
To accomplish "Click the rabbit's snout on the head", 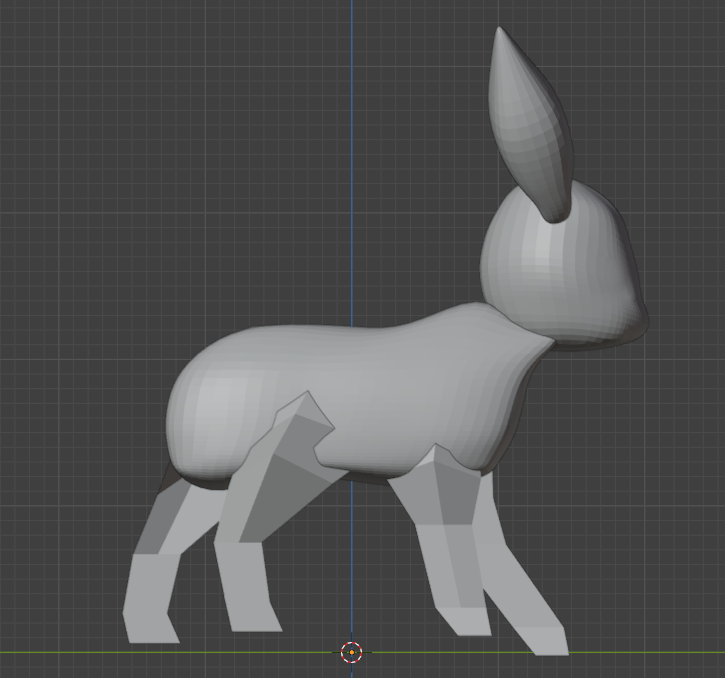I will (x=633, y=312).
